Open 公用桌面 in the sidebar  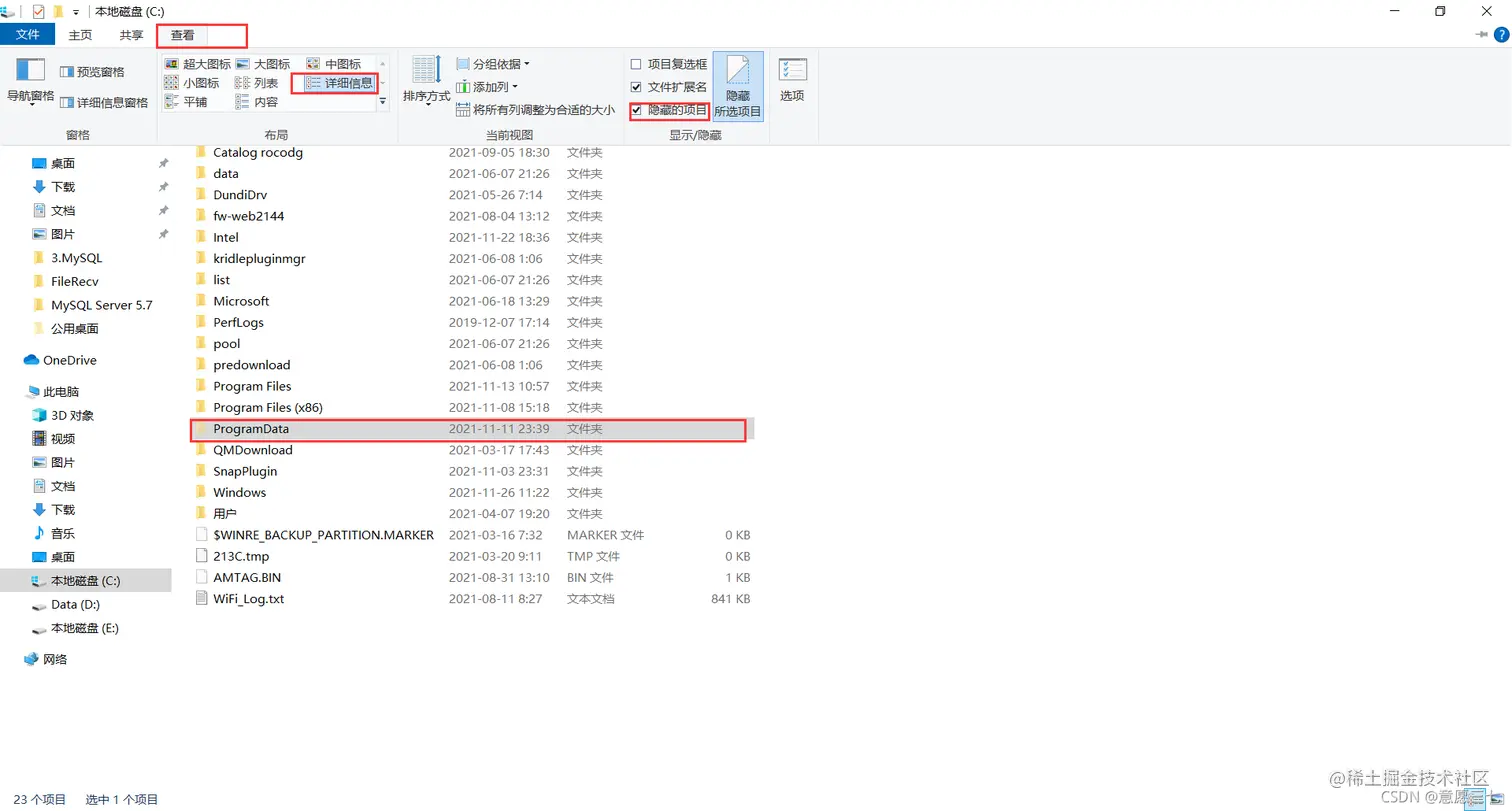pyautogui.click(x=74, y=329)
